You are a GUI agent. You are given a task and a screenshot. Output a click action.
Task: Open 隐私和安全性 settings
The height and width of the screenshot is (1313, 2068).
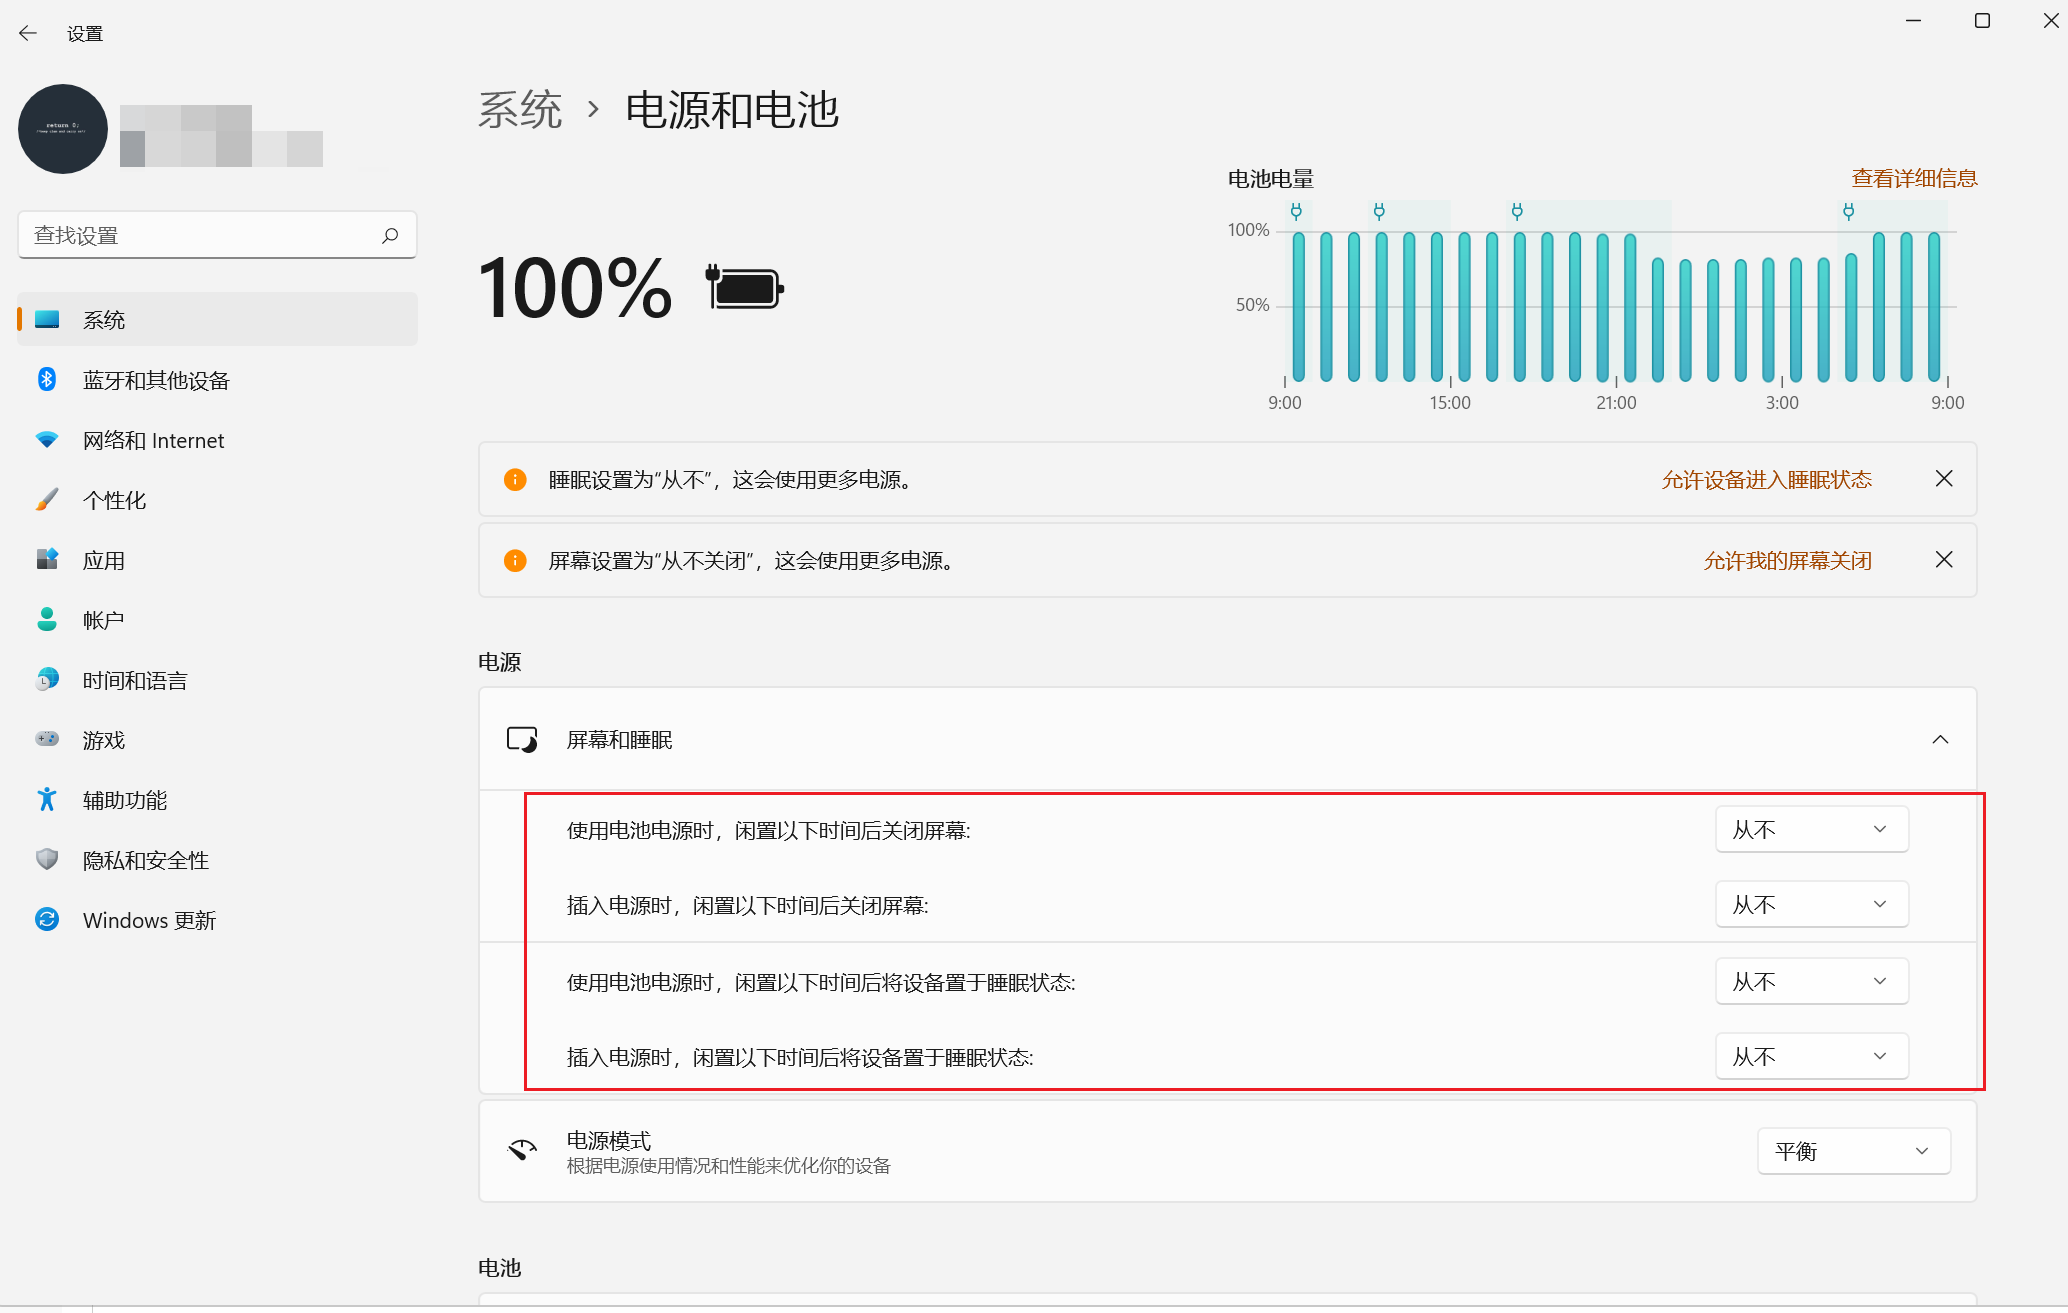coord(145,860)
